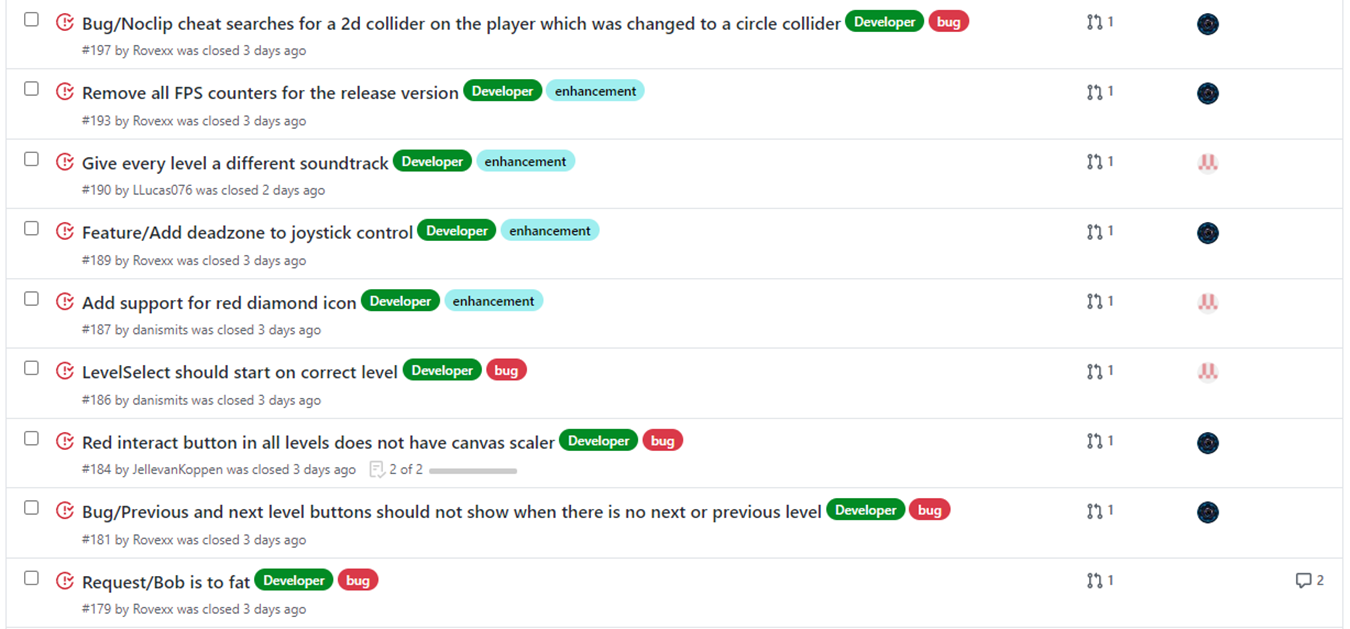Click pull request icon for Bob is to fat issue
Image resolution: width=1350 pixels, height=629 pixels.
pos(1094,580)
